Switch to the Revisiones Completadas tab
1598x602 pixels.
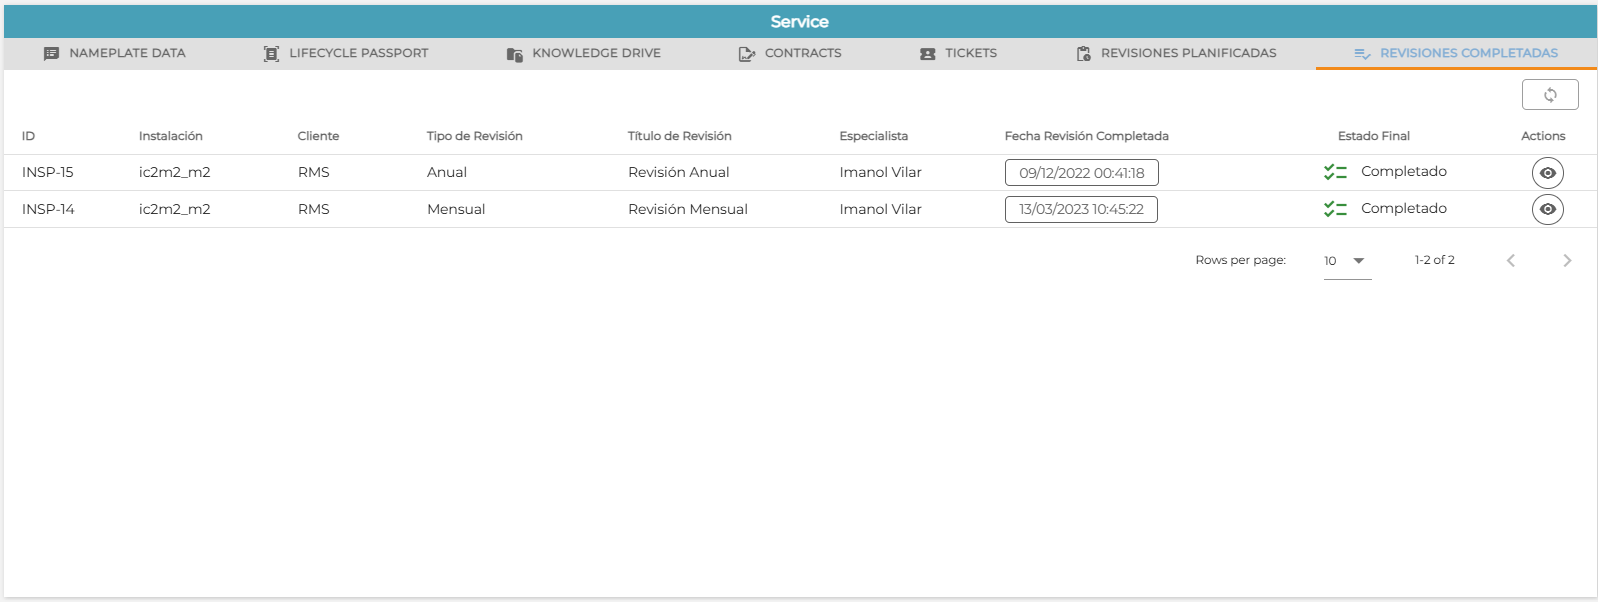[x=1456, y=54]
